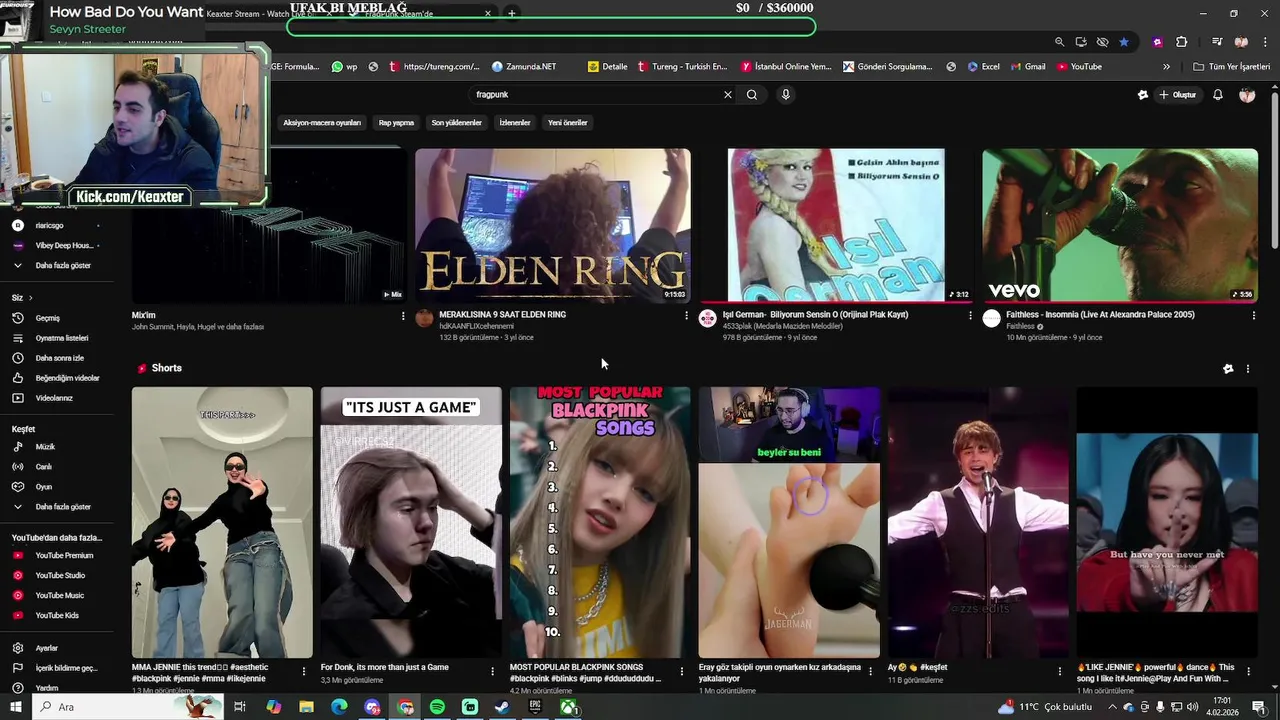Open options menu for Elden Ring video
This screenshot has height=720, width=1280.
point(686,316)
